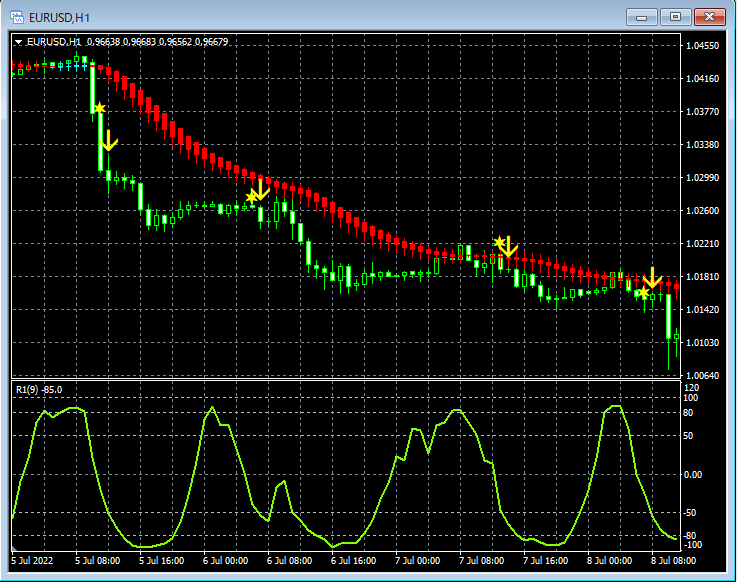Viewport: 738px width, 582px height.
Task: Click price level 1.01810 on scale
Action: [703, 276]
